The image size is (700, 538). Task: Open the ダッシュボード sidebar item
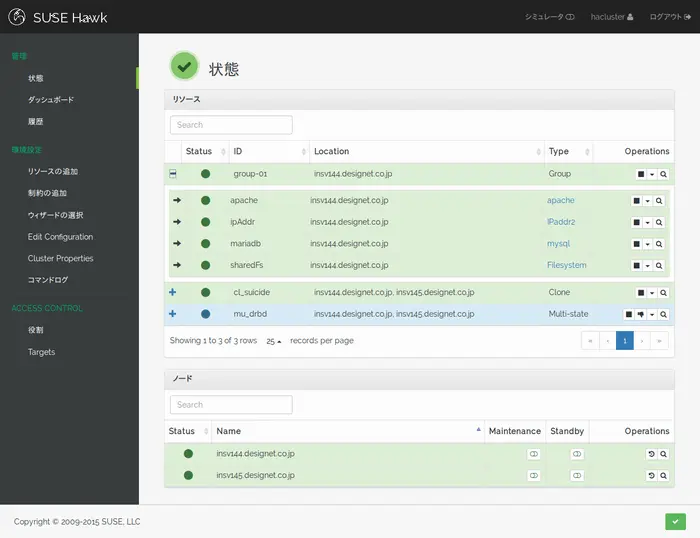click(x=51, y=100)
